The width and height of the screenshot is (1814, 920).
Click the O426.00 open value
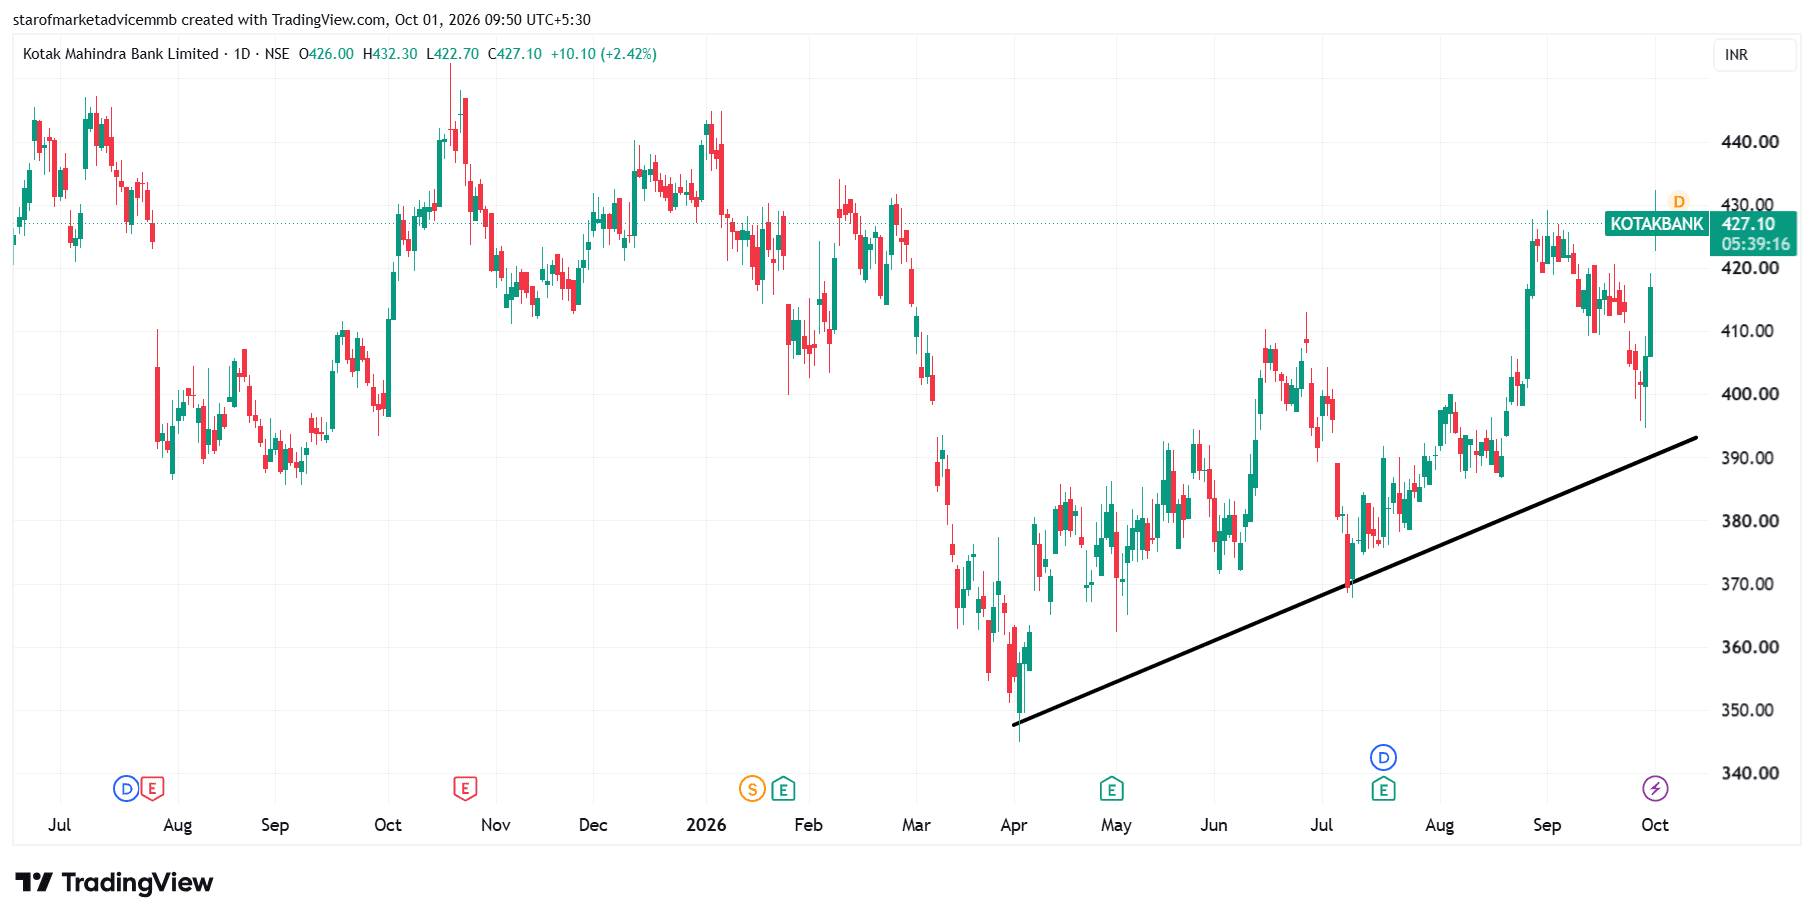(326, 54)
